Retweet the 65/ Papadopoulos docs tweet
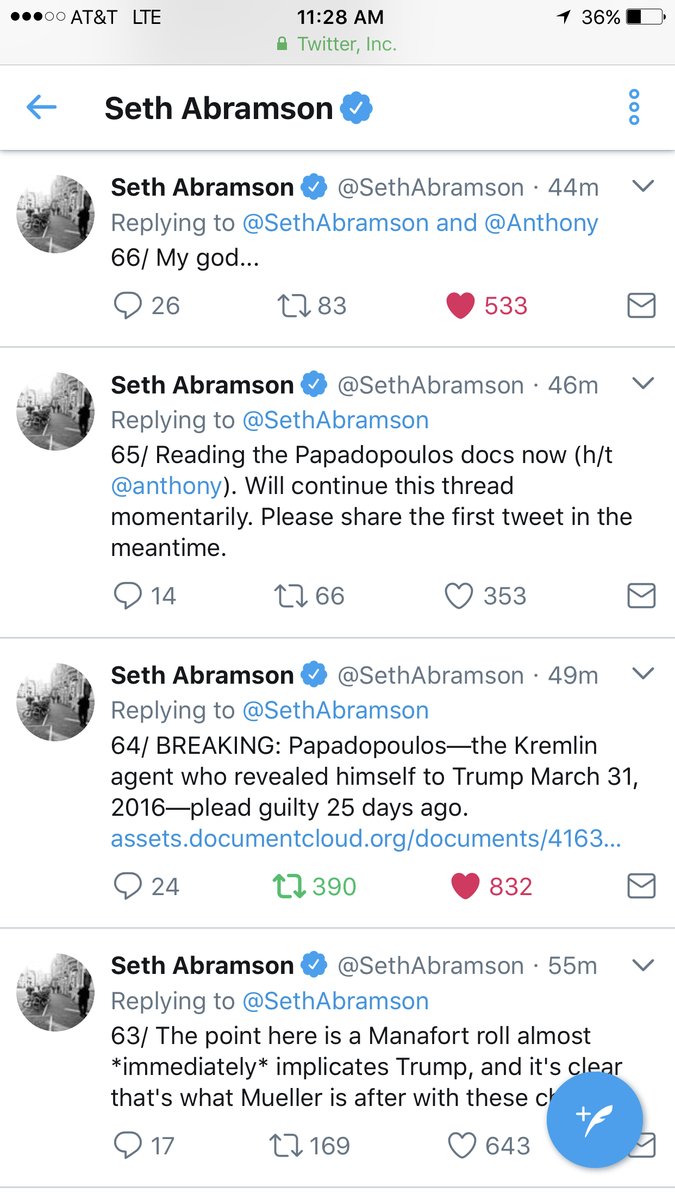The width and height of the screenshot is (675, 1200). point(290,596)
